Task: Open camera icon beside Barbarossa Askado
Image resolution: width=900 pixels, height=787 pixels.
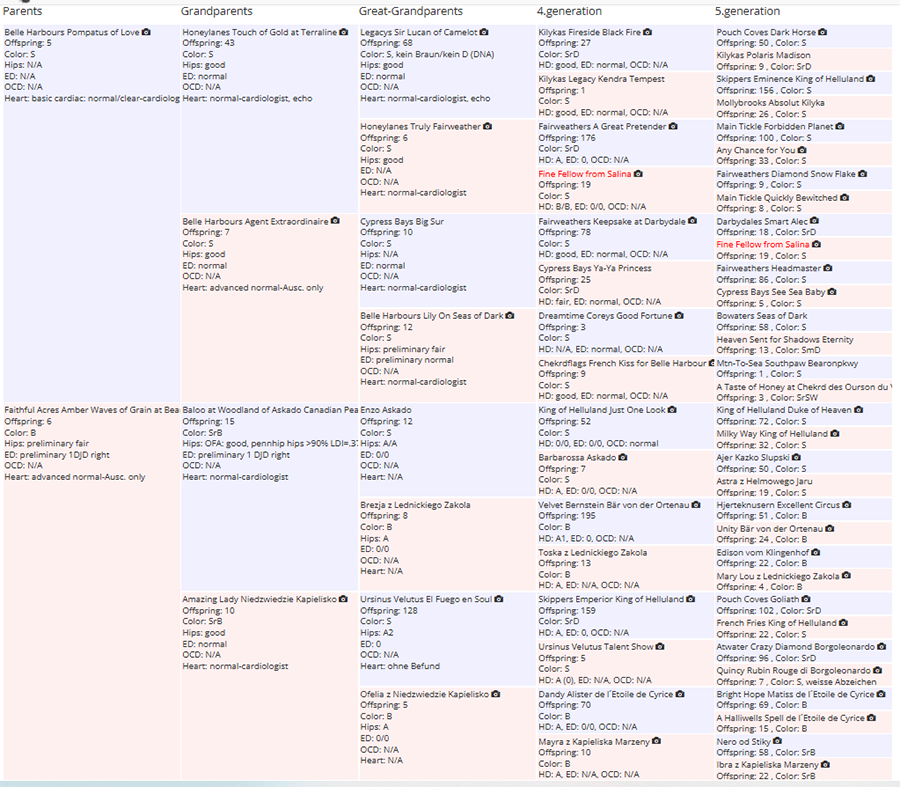Action: 623,458
